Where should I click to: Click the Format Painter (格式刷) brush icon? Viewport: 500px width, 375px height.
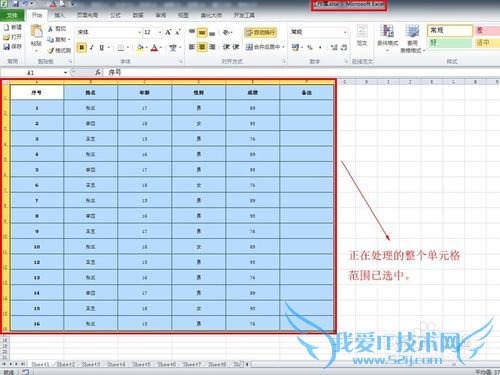coord(51,50)
